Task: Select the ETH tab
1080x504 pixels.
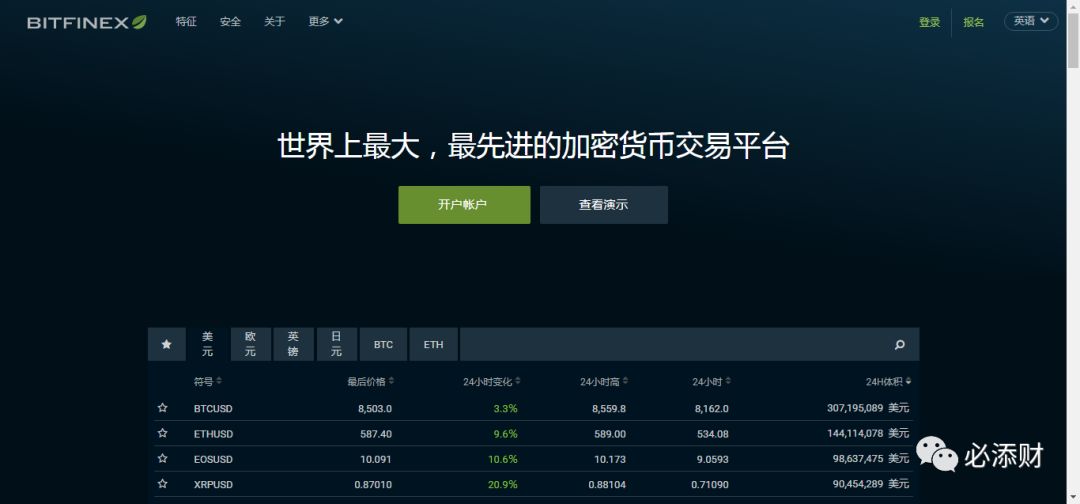Action: point(433,344)
